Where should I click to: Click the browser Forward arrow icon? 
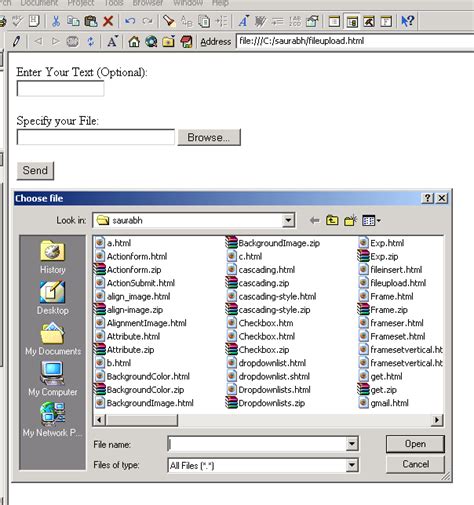55,42
